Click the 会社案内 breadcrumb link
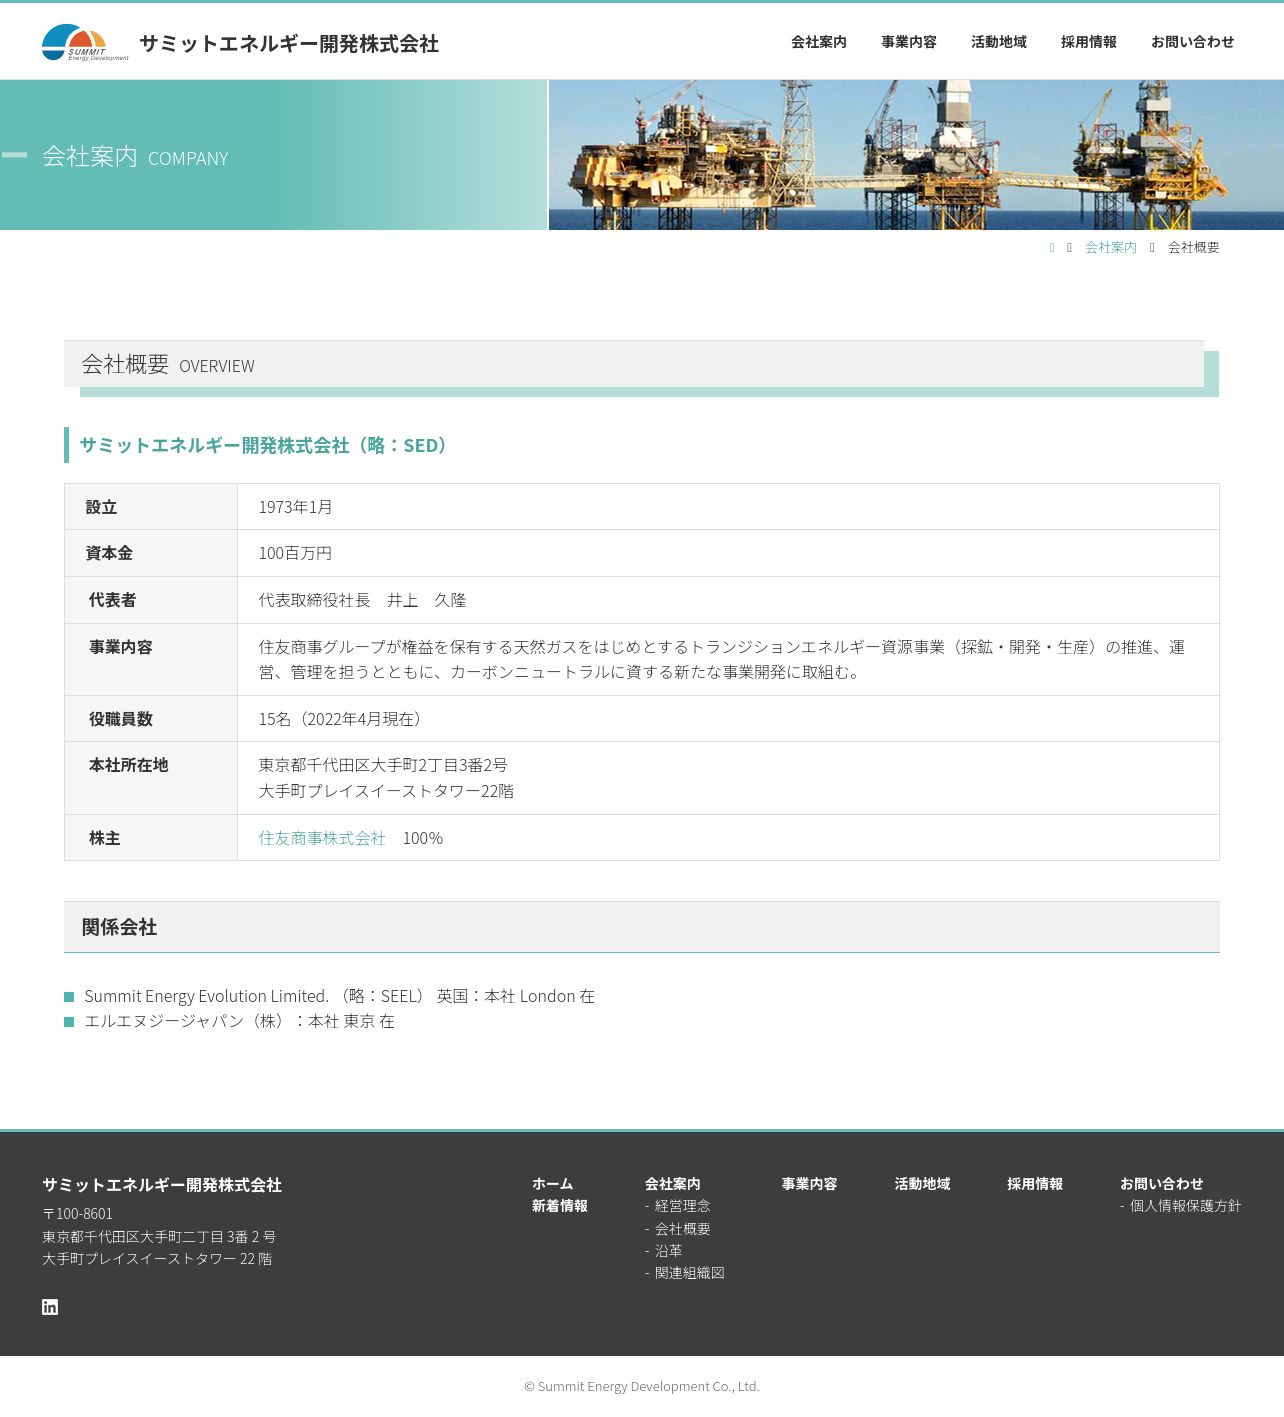This screenshot has height=1417, width=1284. [x=1111, y=248]
